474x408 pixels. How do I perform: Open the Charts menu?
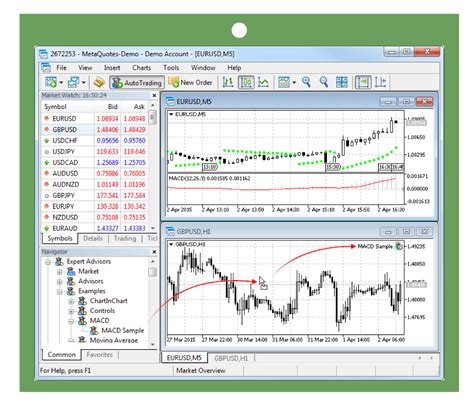tap(142, 68)
